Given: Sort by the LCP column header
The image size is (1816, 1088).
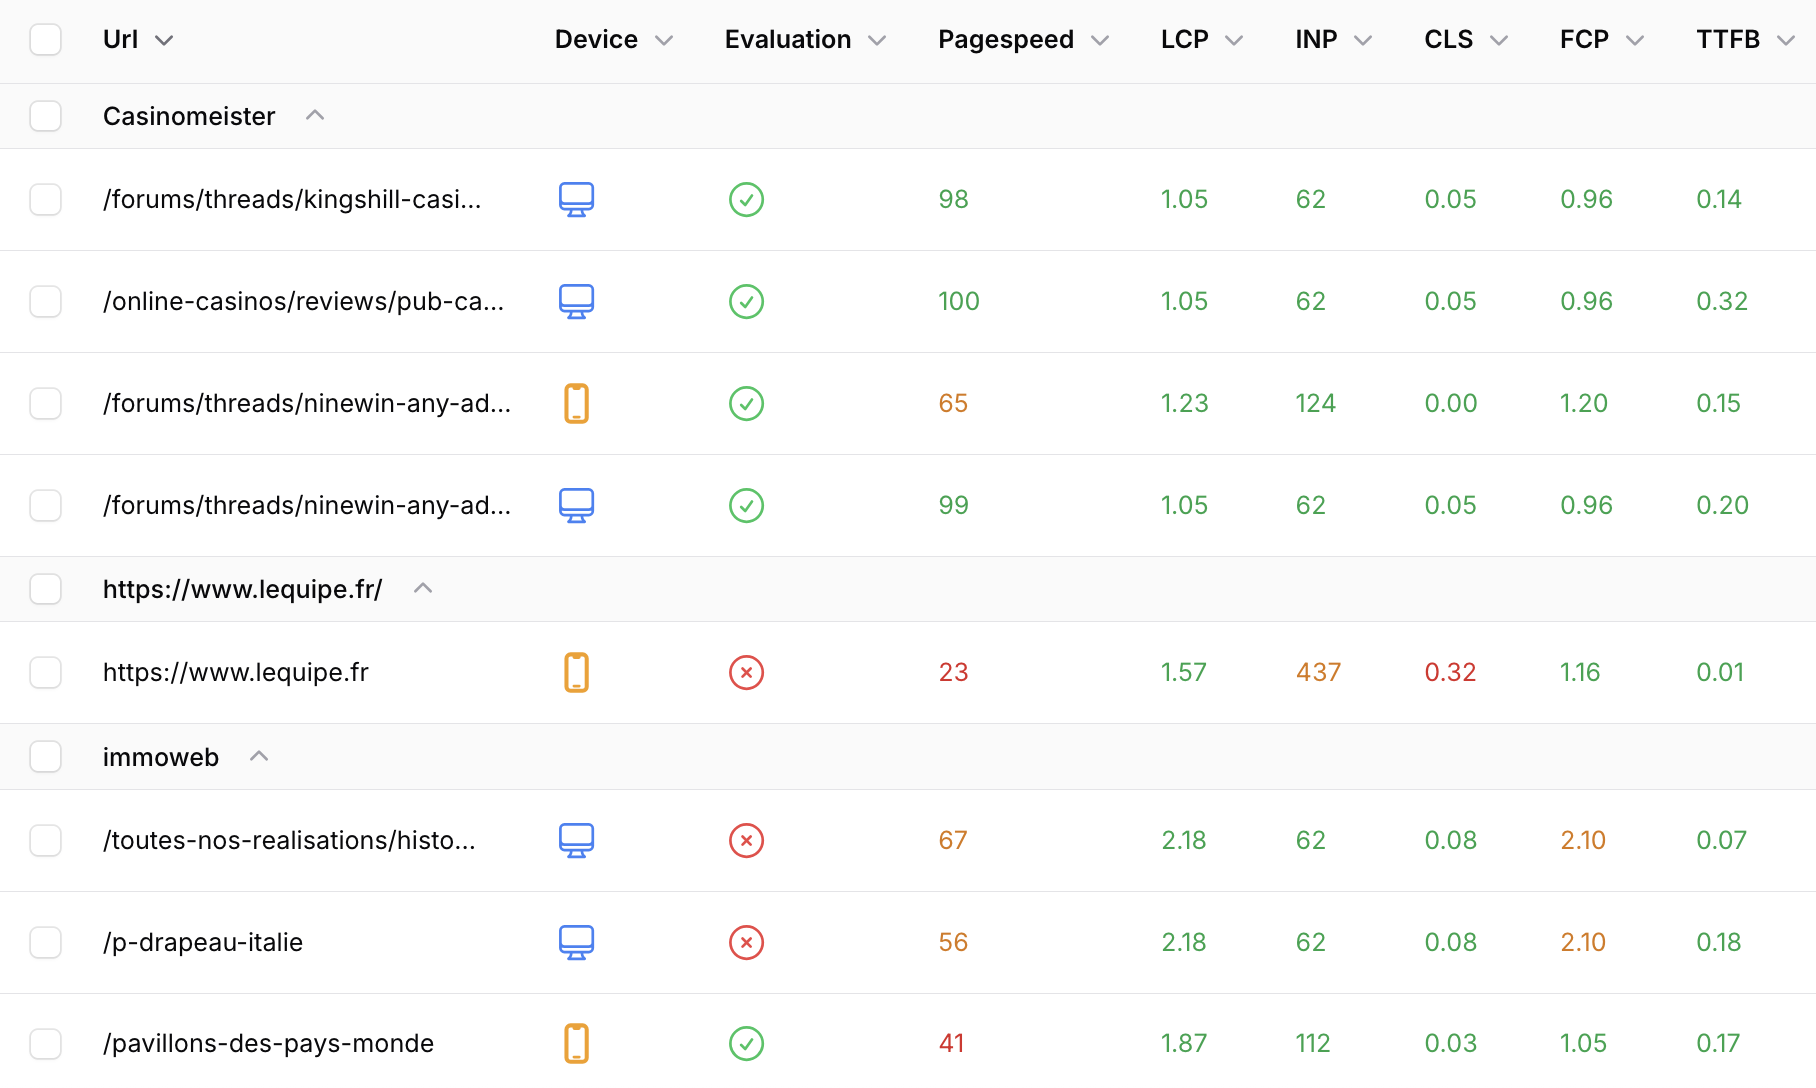Looking at the screenshot, I should 1184,39.
